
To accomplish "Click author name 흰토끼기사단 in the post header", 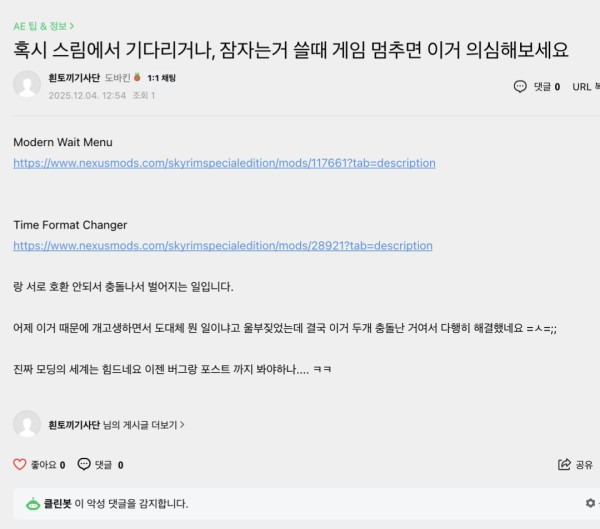I will (74, 77).
